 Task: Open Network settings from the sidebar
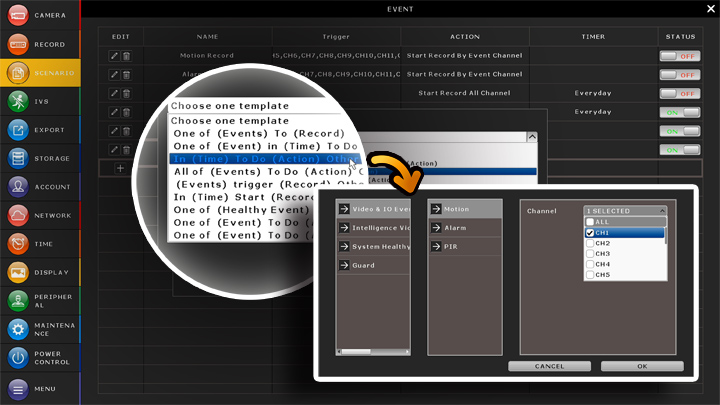tap(18, 215)
